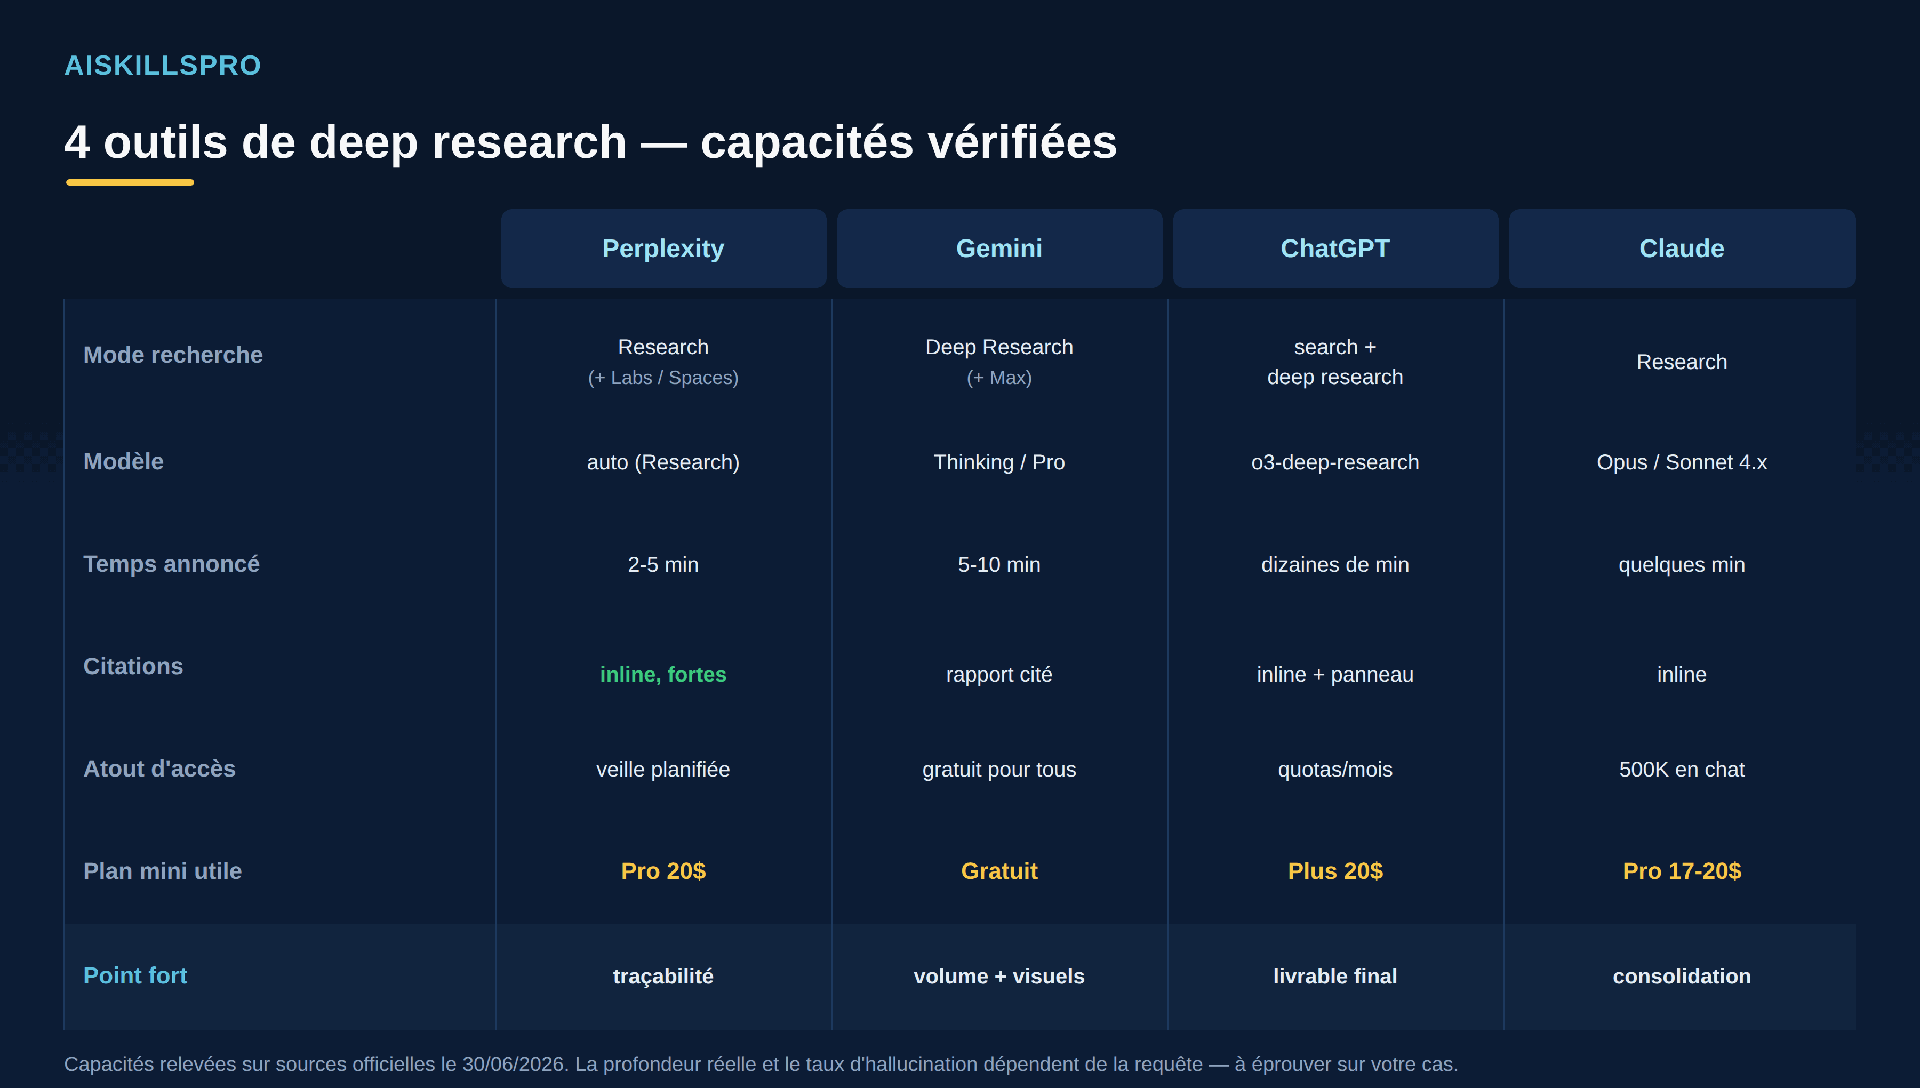
Task: Click the 'Plus 20$' plan cell
Action: pyautogui.click(x=1335, y=871)
